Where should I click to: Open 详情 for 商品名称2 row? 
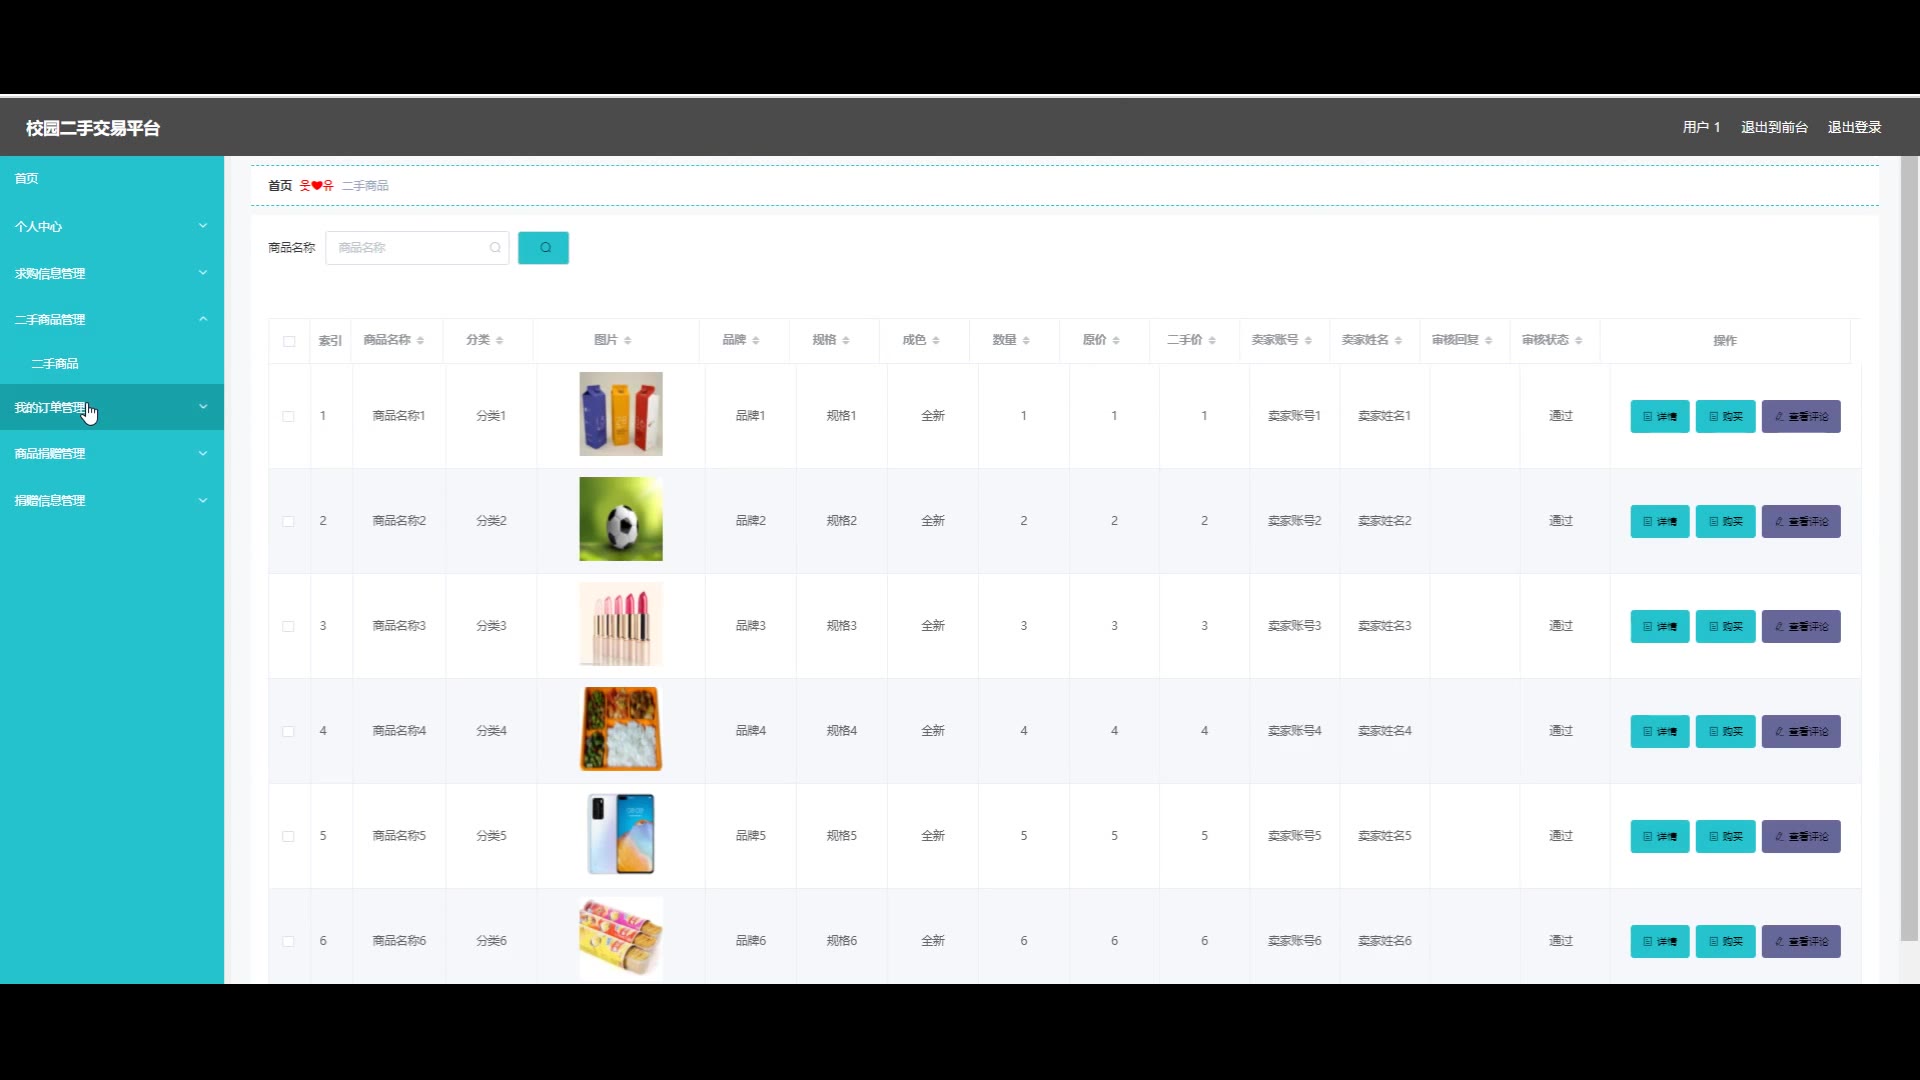click(1659, 521)
